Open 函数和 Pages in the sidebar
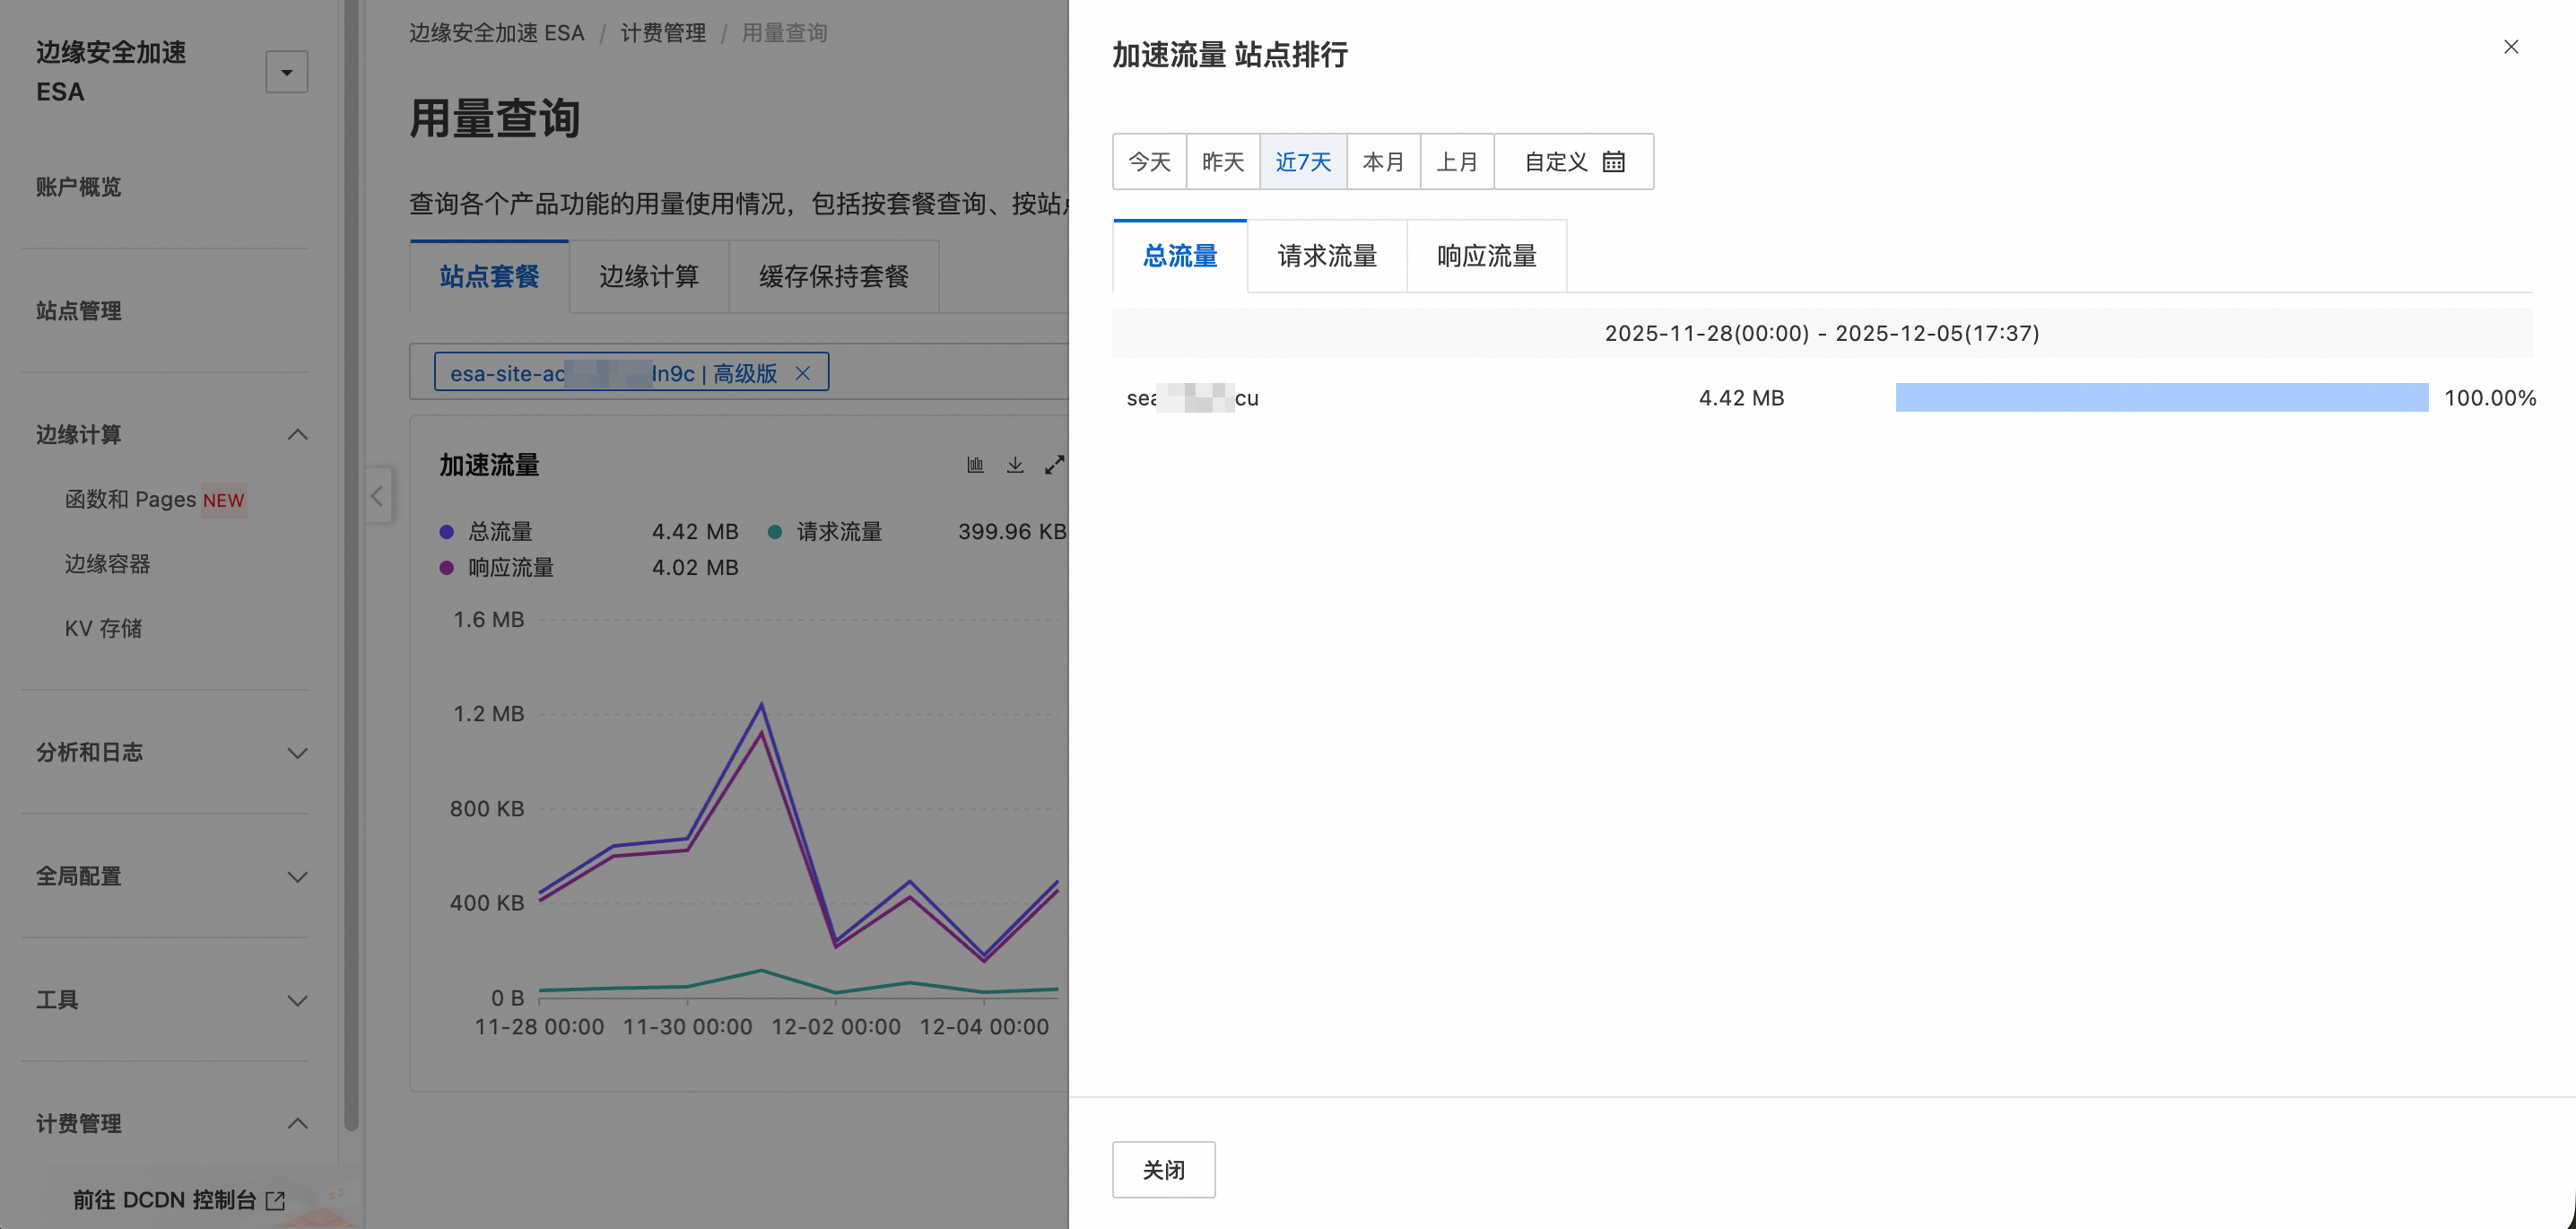Image resolution: width=2576 pixels, height=1229 pixels. pyautogui.click(x=130, y=499)
